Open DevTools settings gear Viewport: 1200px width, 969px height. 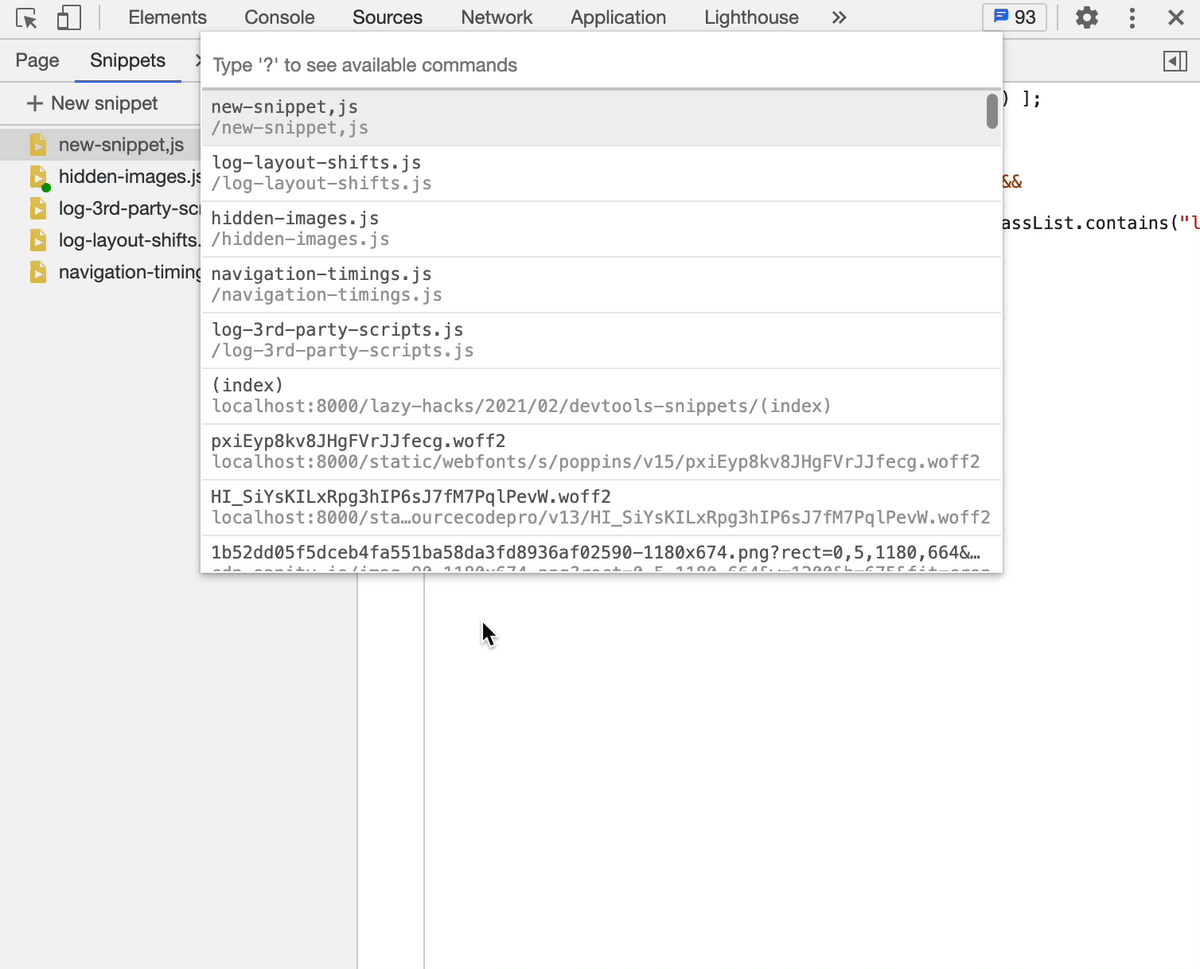(1087, 17)
